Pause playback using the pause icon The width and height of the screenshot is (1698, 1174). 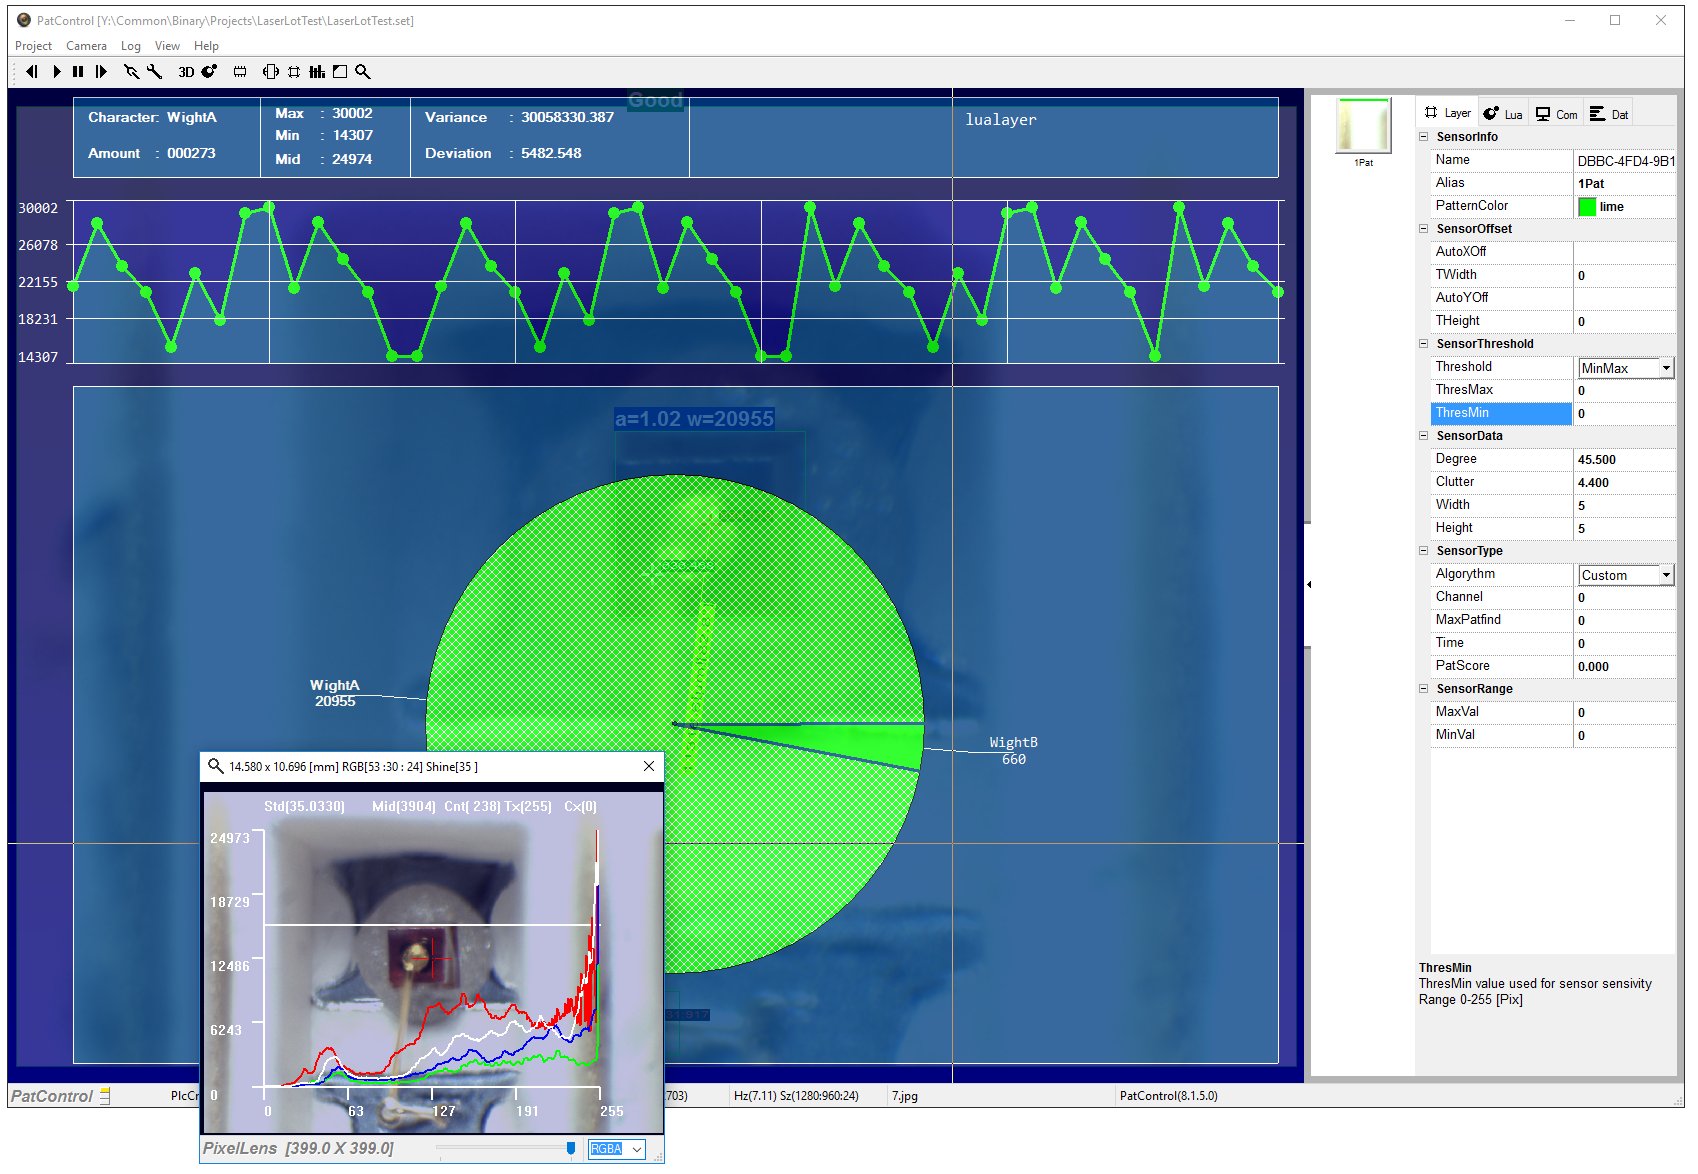[78, 72]
